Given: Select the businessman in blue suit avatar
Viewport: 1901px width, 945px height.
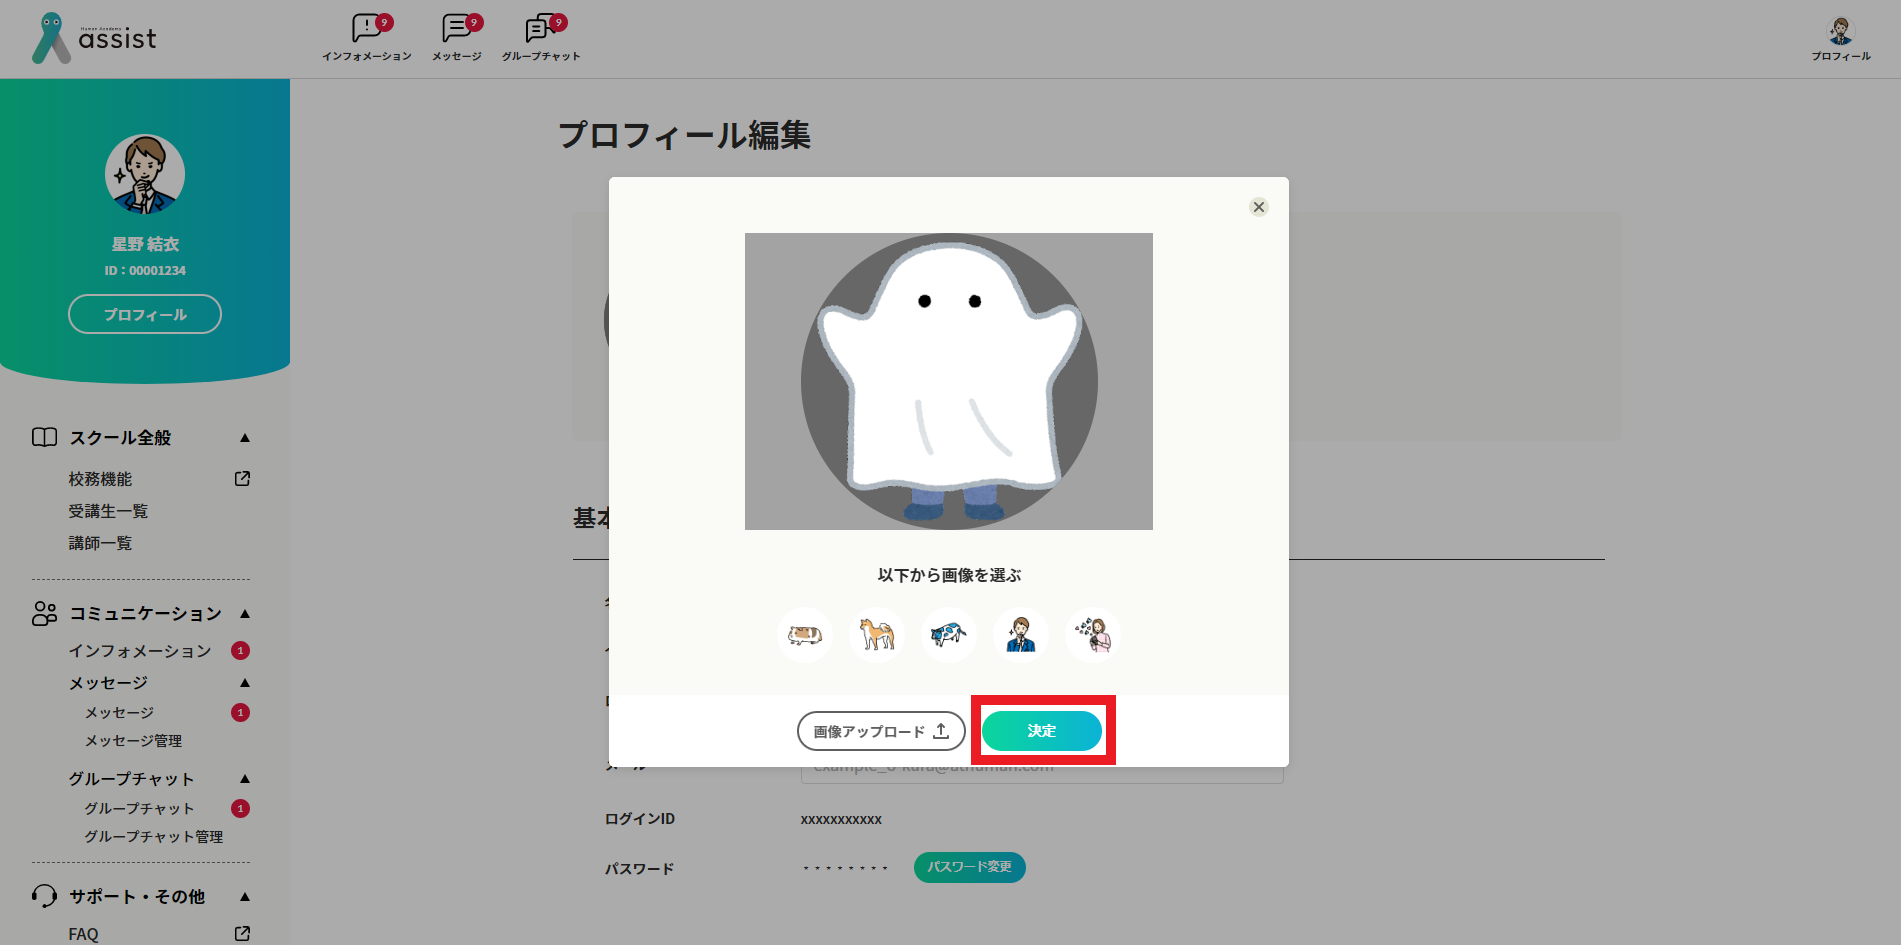Looking at the screenshot, I should pyautogui.click(x=1020, y=635).
